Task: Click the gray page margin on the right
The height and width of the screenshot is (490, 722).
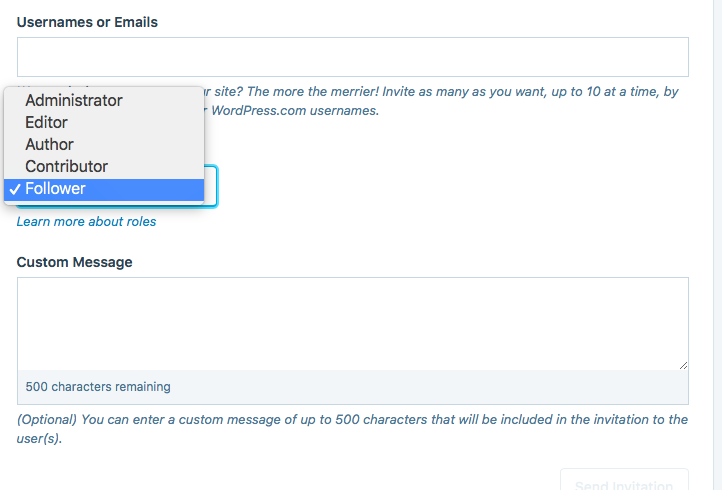Action: coord(717,245)
